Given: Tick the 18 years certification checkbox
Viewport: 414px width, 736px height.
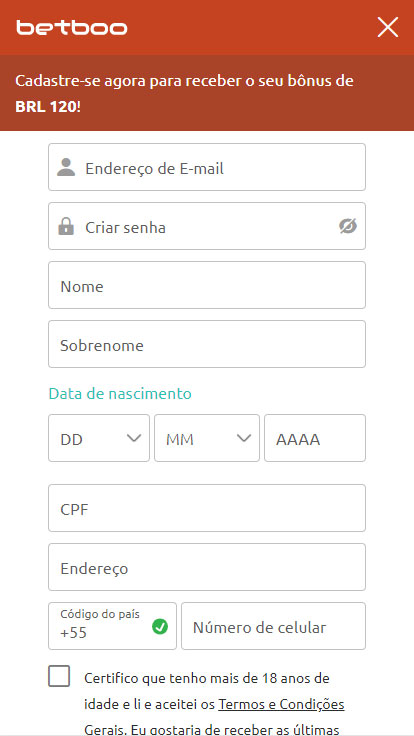Looking at the screenshot, I should tap(59, 676).
